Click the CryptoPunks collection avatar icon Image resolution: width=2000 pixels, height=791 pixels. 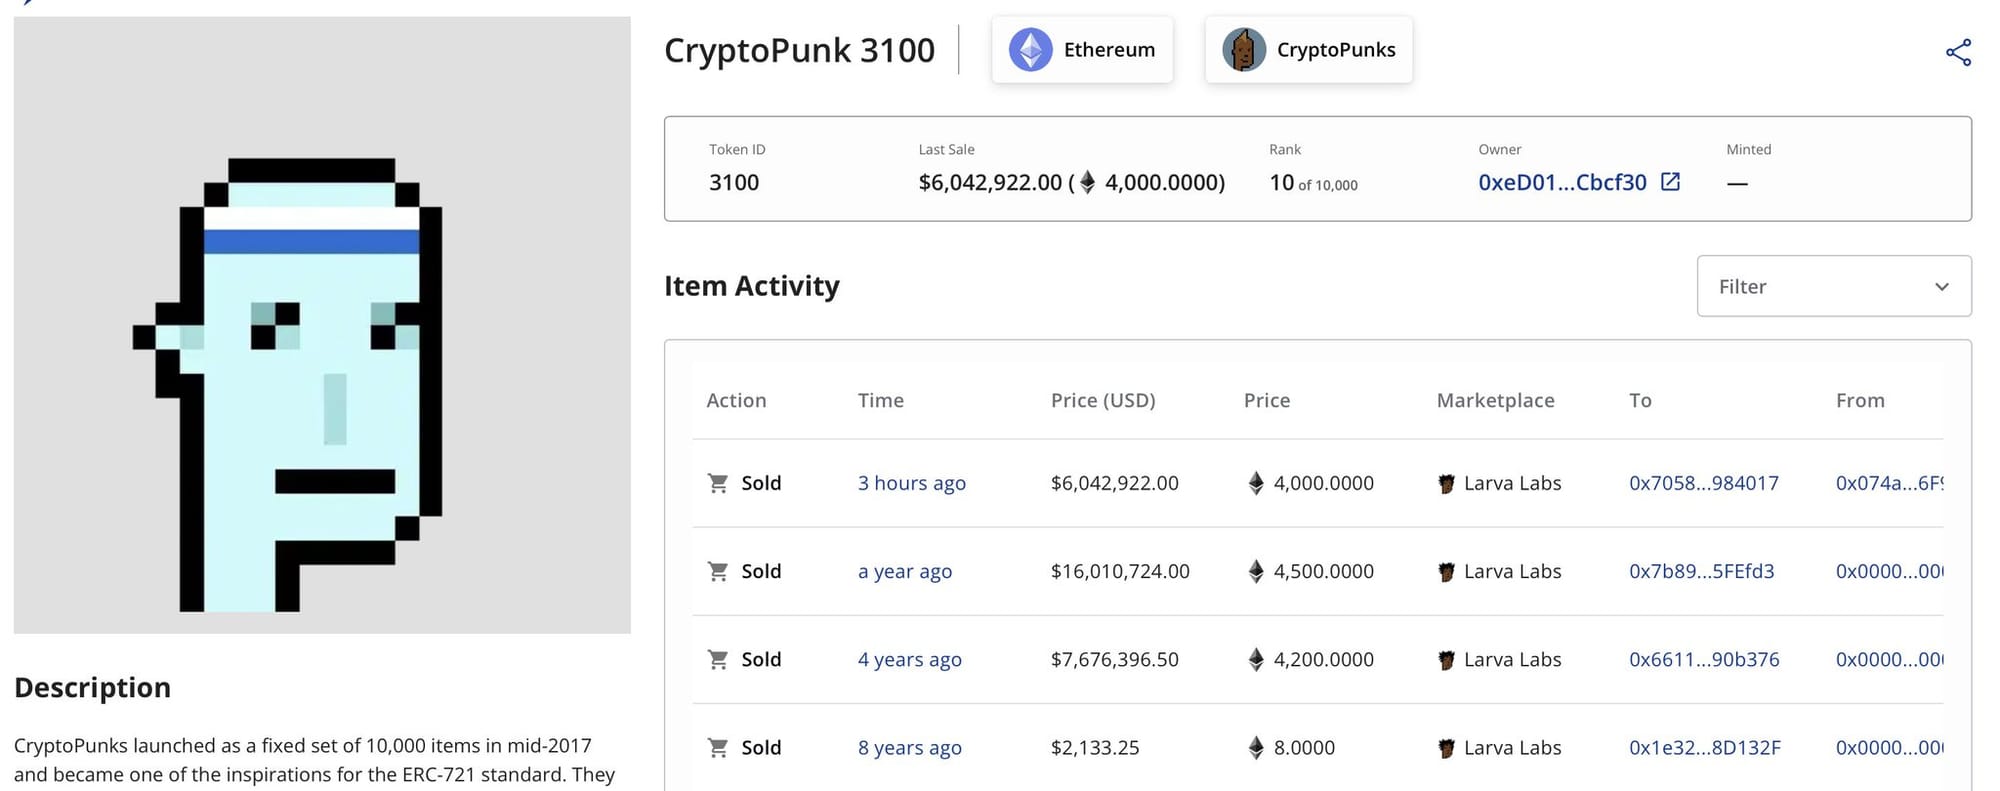[x=1244, y=50]
